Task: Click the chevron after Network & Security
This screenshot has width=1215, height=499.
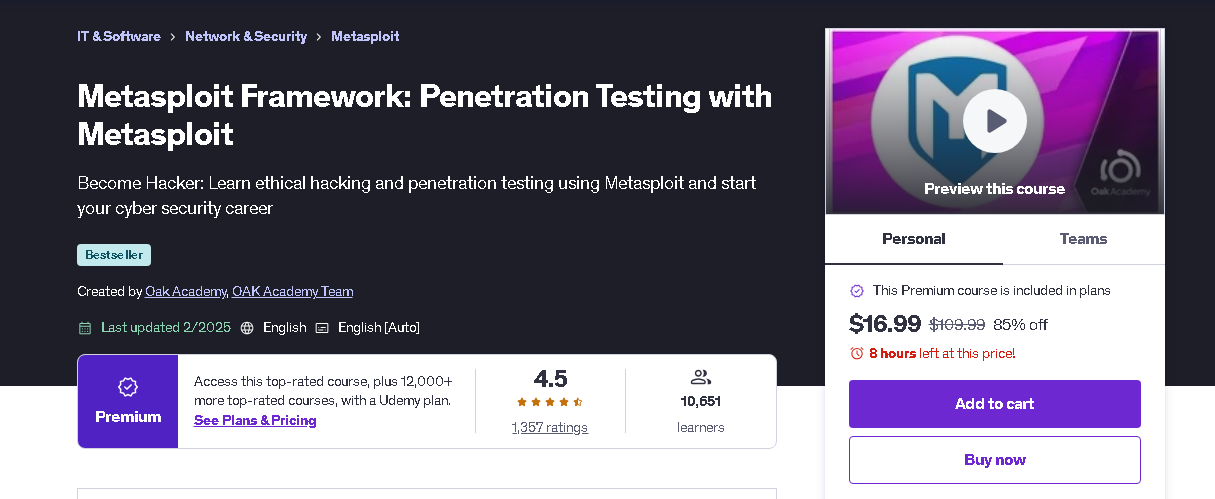Action: point(319,37)
